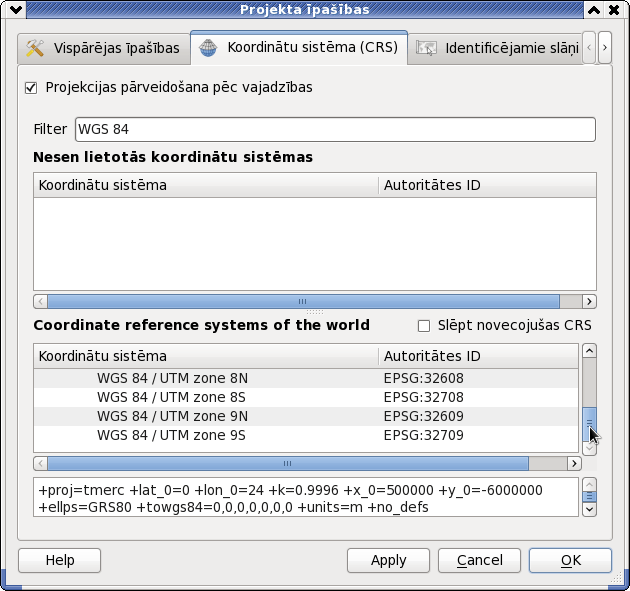Click the Identificējamie slāņi tab icon
630x591 pixels.
tap(426, 48)
